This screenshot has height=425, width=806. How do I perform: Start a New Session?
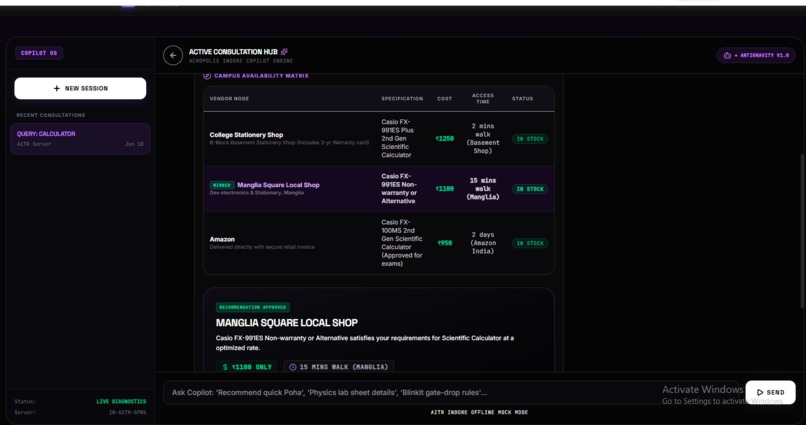click(80, 88)
